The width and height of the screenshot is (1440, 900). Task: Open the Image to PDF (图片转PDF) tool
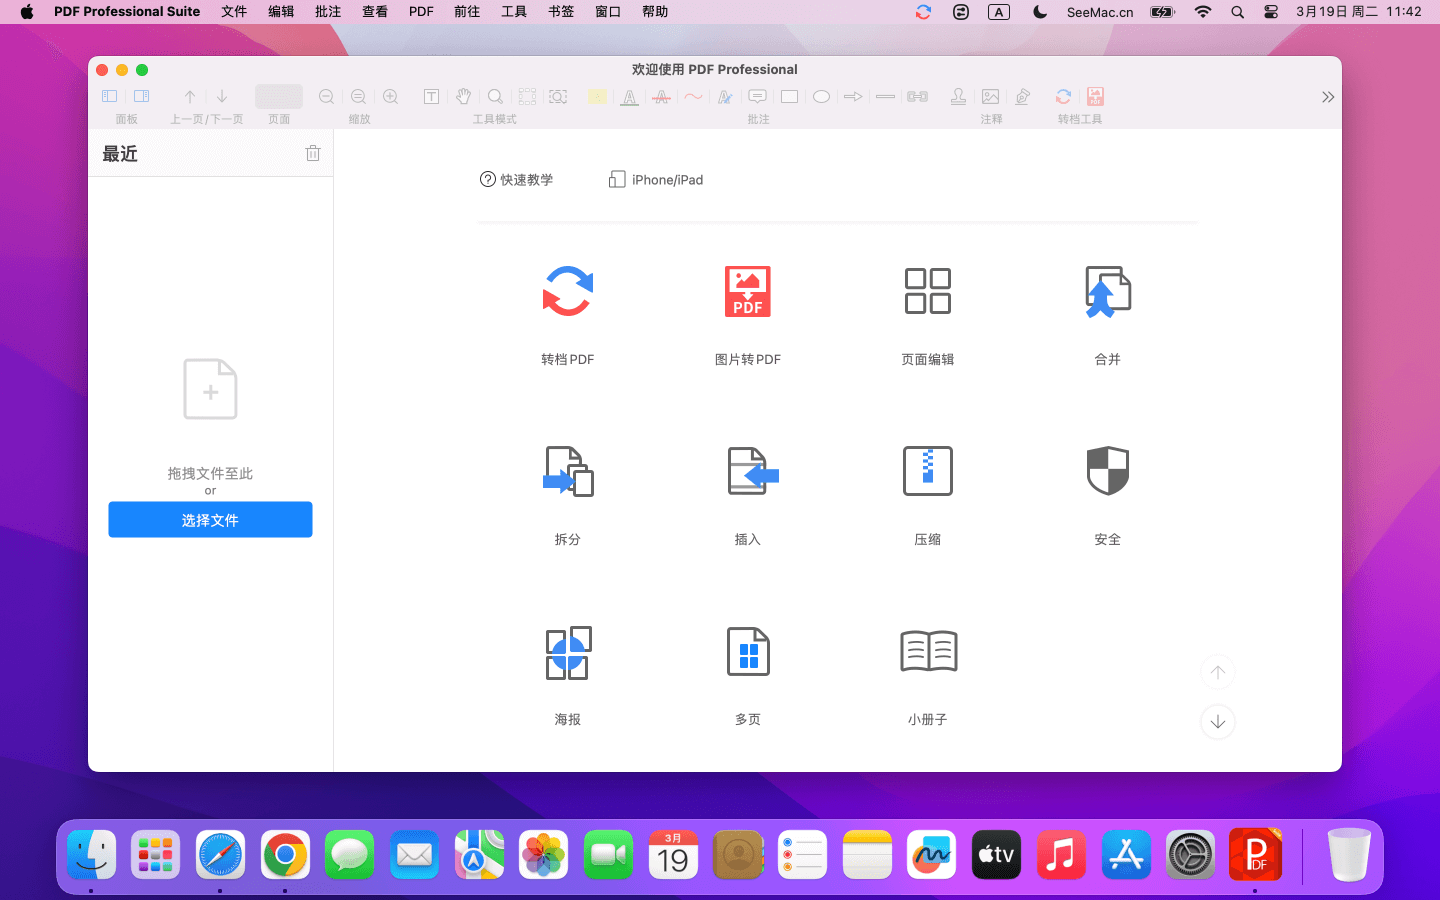pyautogui.click(x=747, y=292)
